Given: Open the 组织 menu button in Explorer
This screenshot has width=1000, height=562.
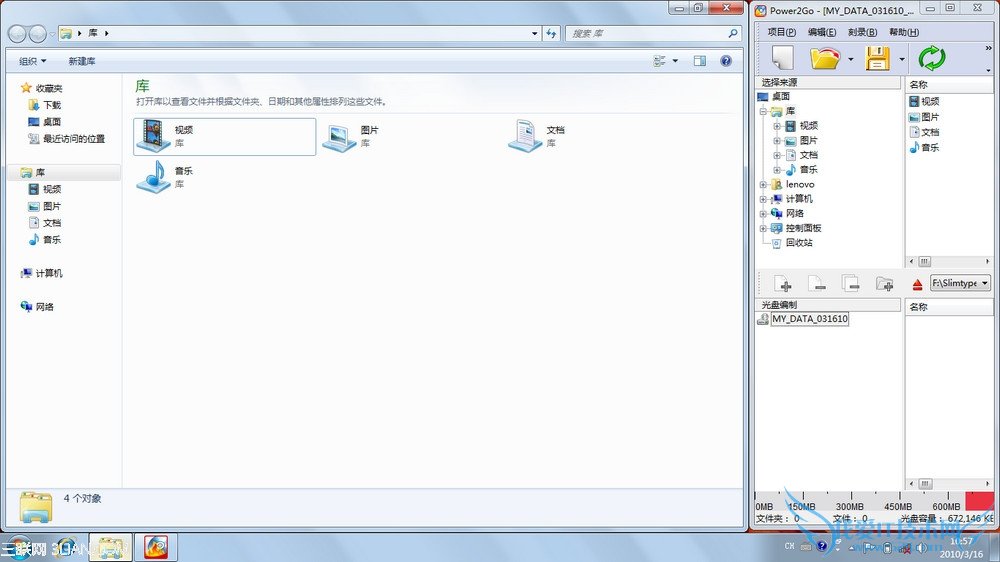Looking at the screenshot, I should [32, 61].
